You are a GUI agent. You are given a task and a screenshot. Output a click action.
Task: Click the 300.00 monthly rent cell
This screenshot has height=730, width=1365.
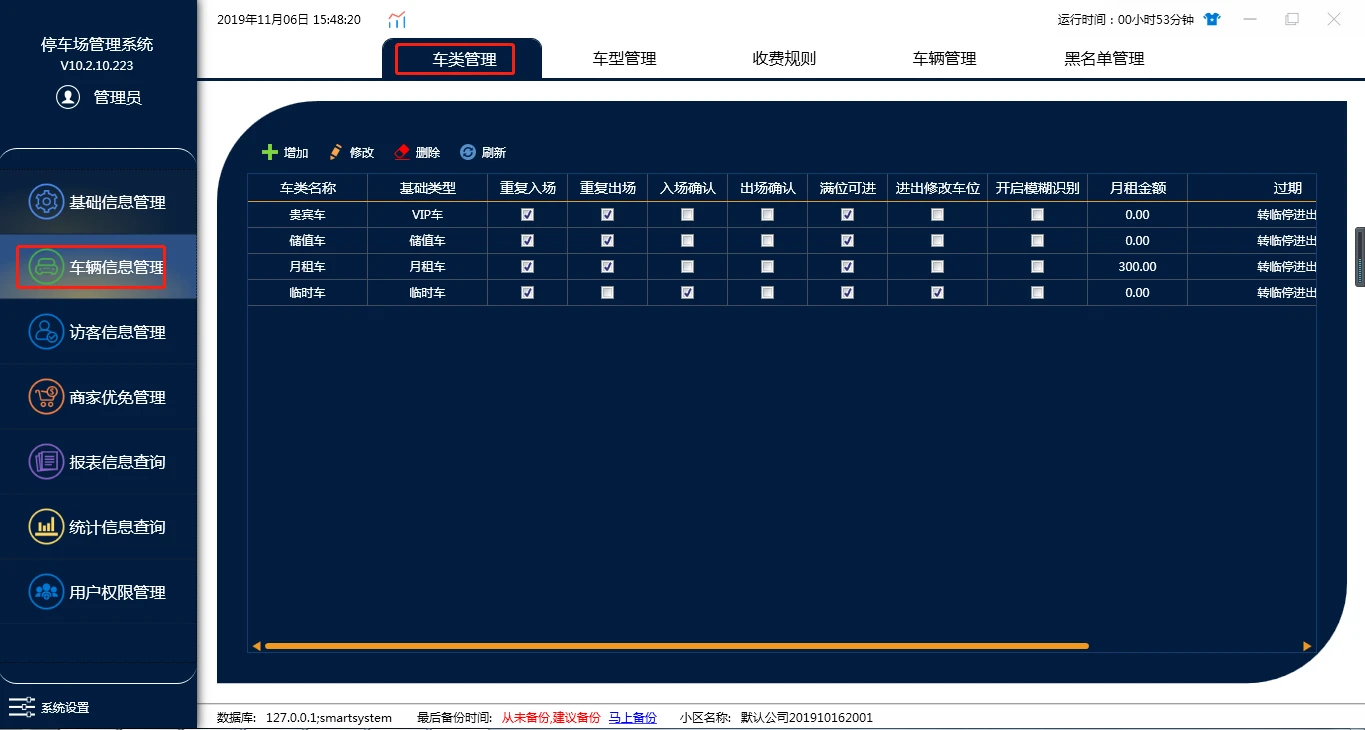point(1138,267)
